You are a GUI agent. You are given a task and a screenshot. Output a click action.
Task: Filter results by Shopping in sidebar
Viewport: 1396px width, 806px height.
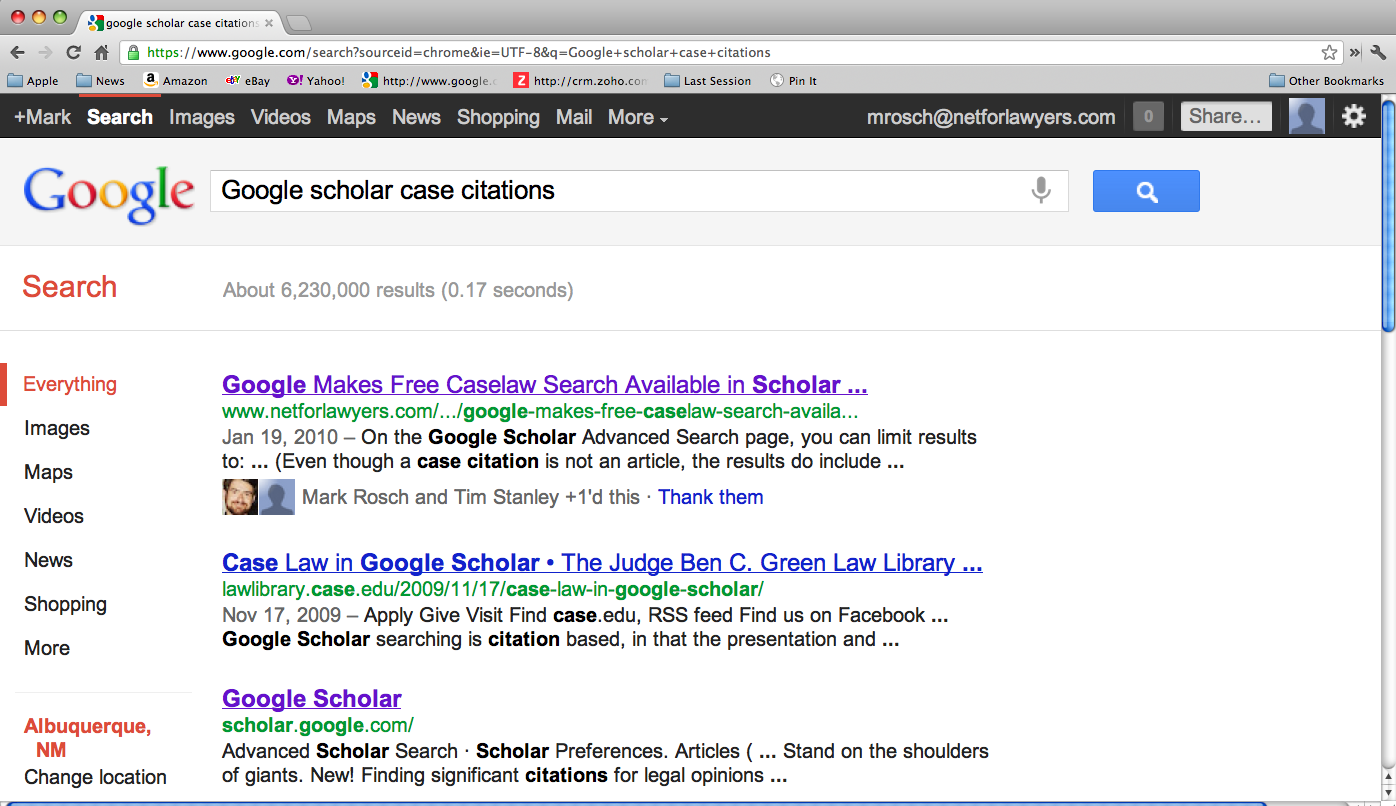point(65,604)
